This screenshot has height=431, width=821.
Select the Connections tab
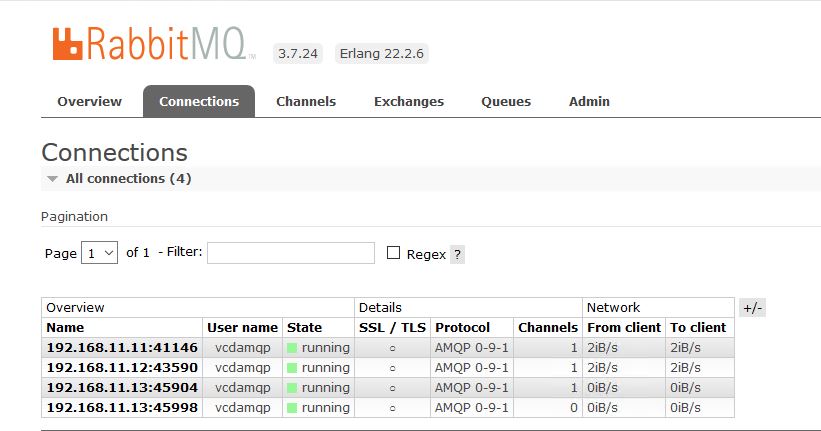tap(199, 101)
